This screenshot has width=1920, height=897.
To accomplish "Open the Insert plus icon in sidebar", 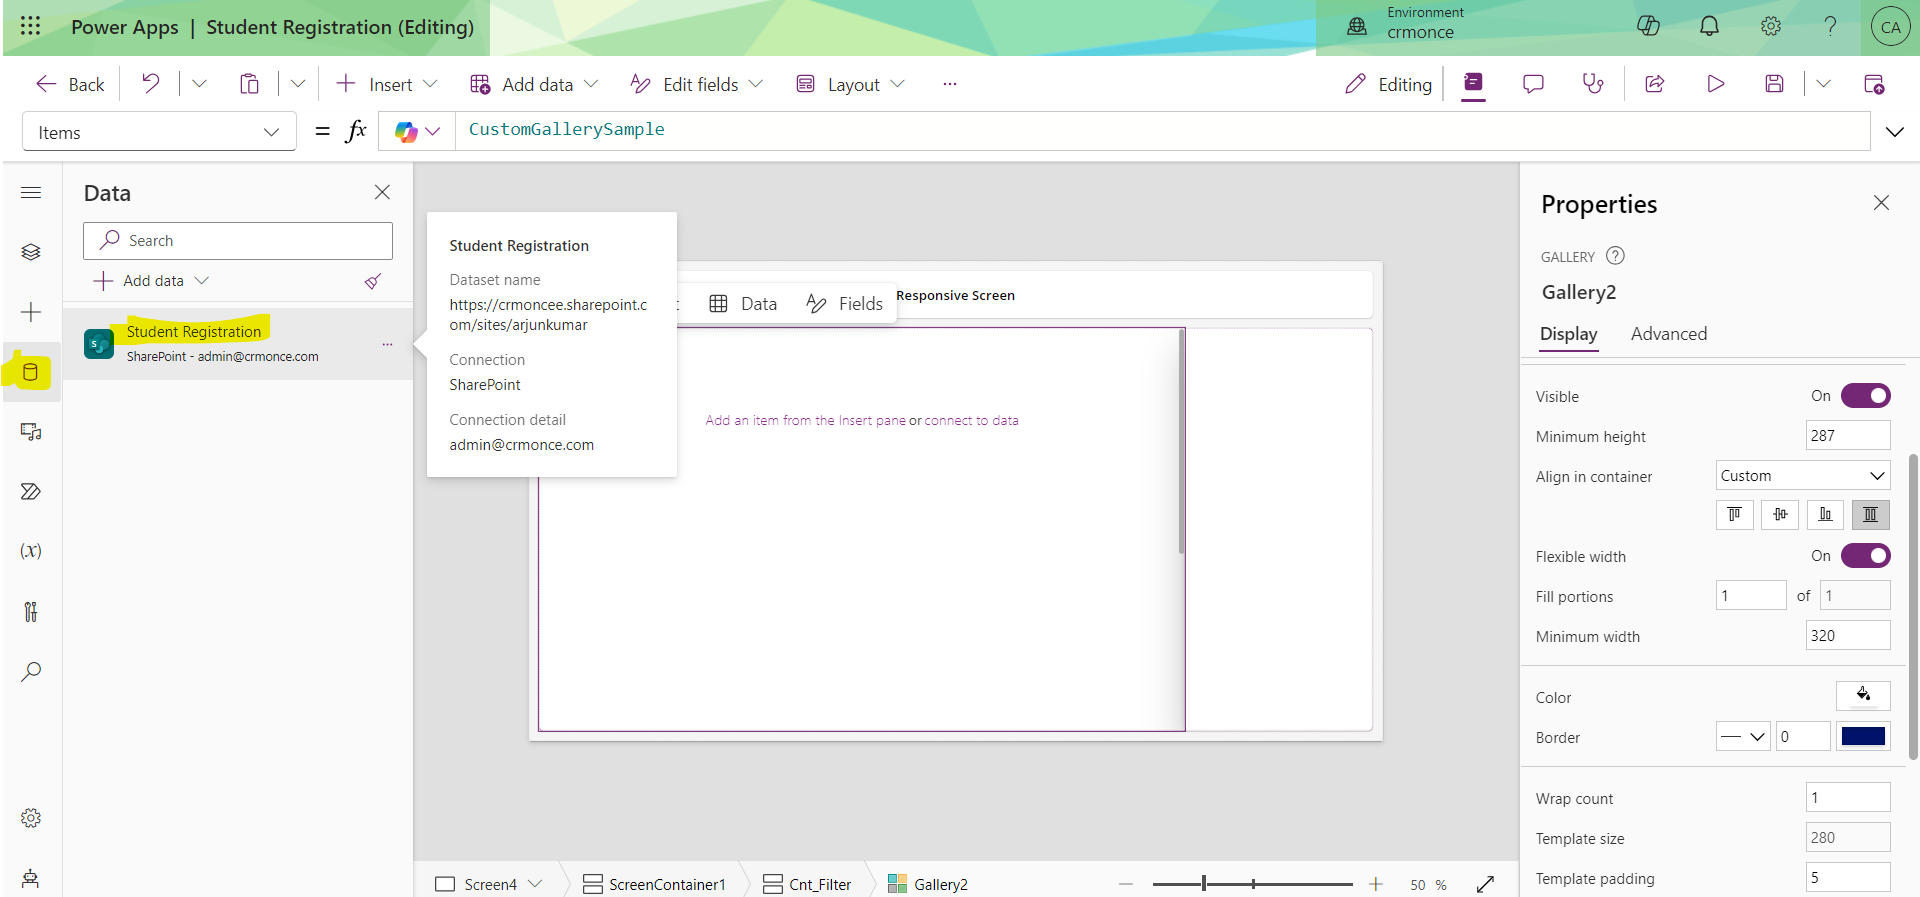I will pyautogui.click(x=31, y=312).
